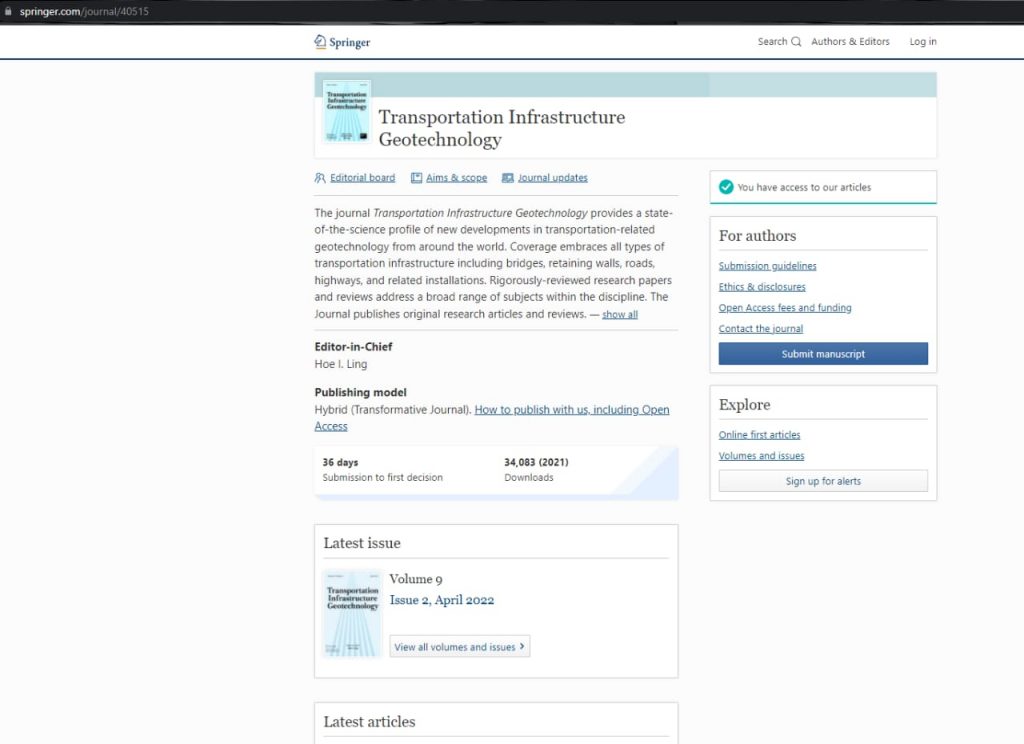1024x744 pixels.
Task: Click the Sign up for alerts button
Action: pos(823,481)
